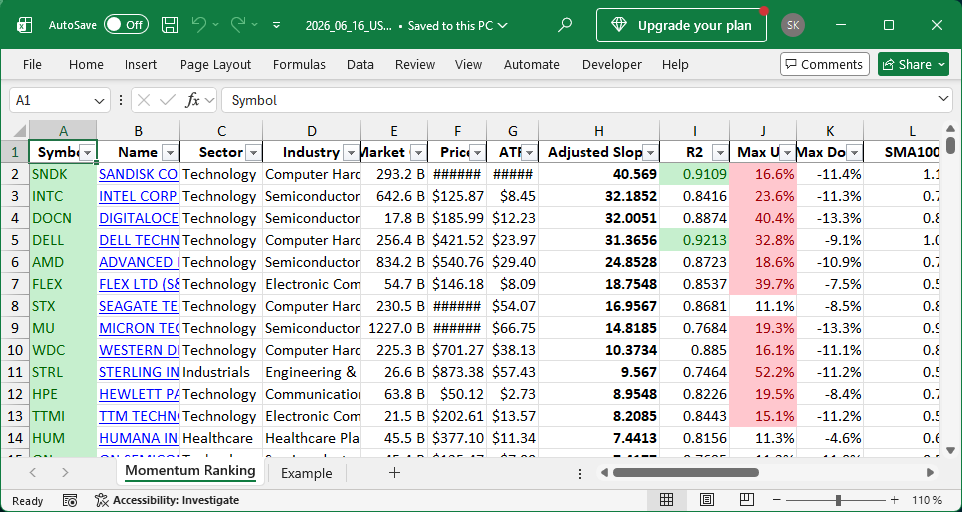Viewport: 962px width, 512px height.
Task: Open the R2 column filter dropdown
Action: [720, 153]
